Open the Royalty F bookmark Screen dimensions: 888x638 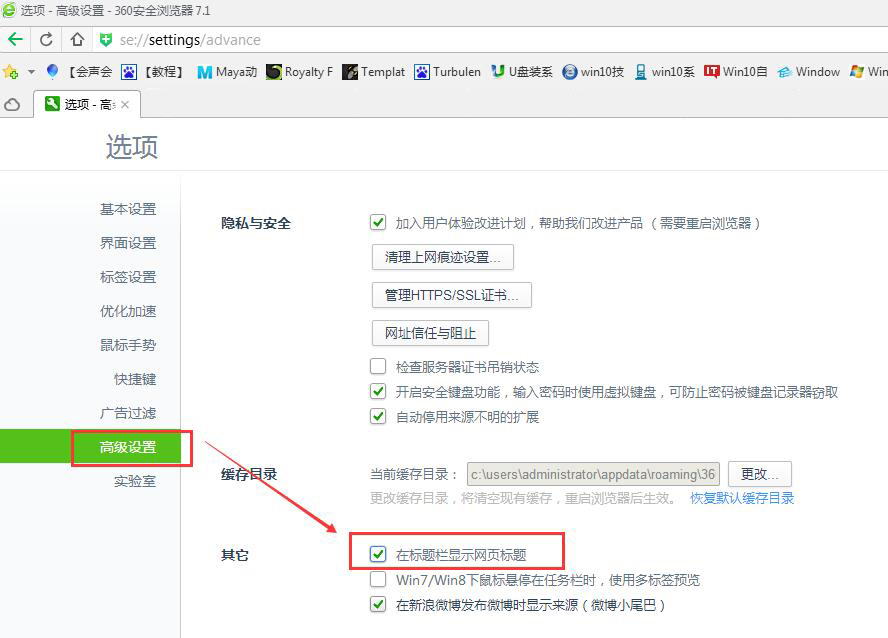coord(300,72)
